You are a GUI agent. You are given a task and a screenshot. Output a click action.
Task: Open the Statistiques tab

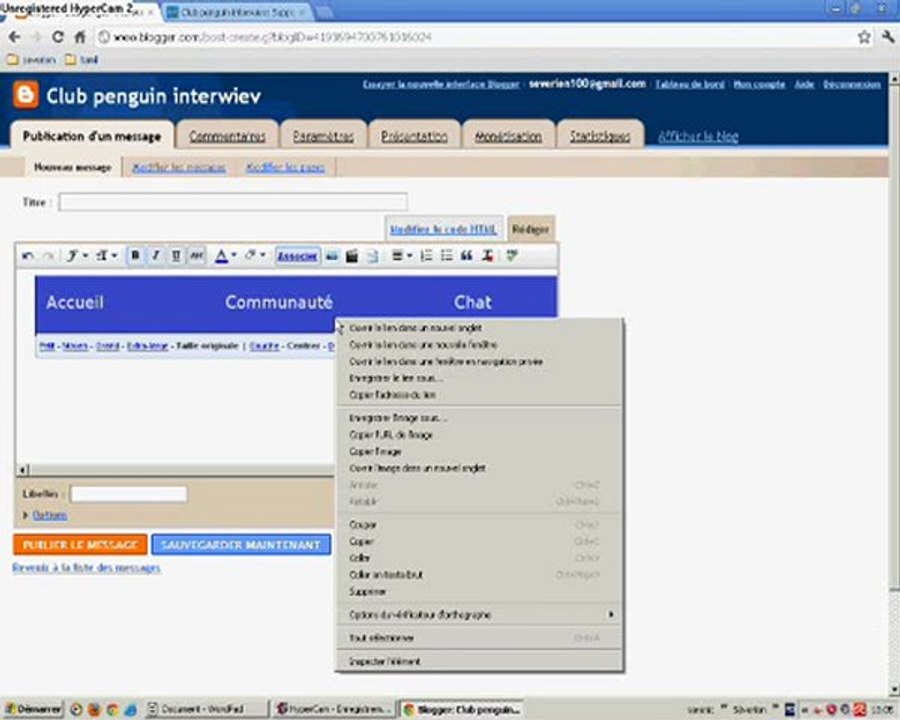[600, 136]
